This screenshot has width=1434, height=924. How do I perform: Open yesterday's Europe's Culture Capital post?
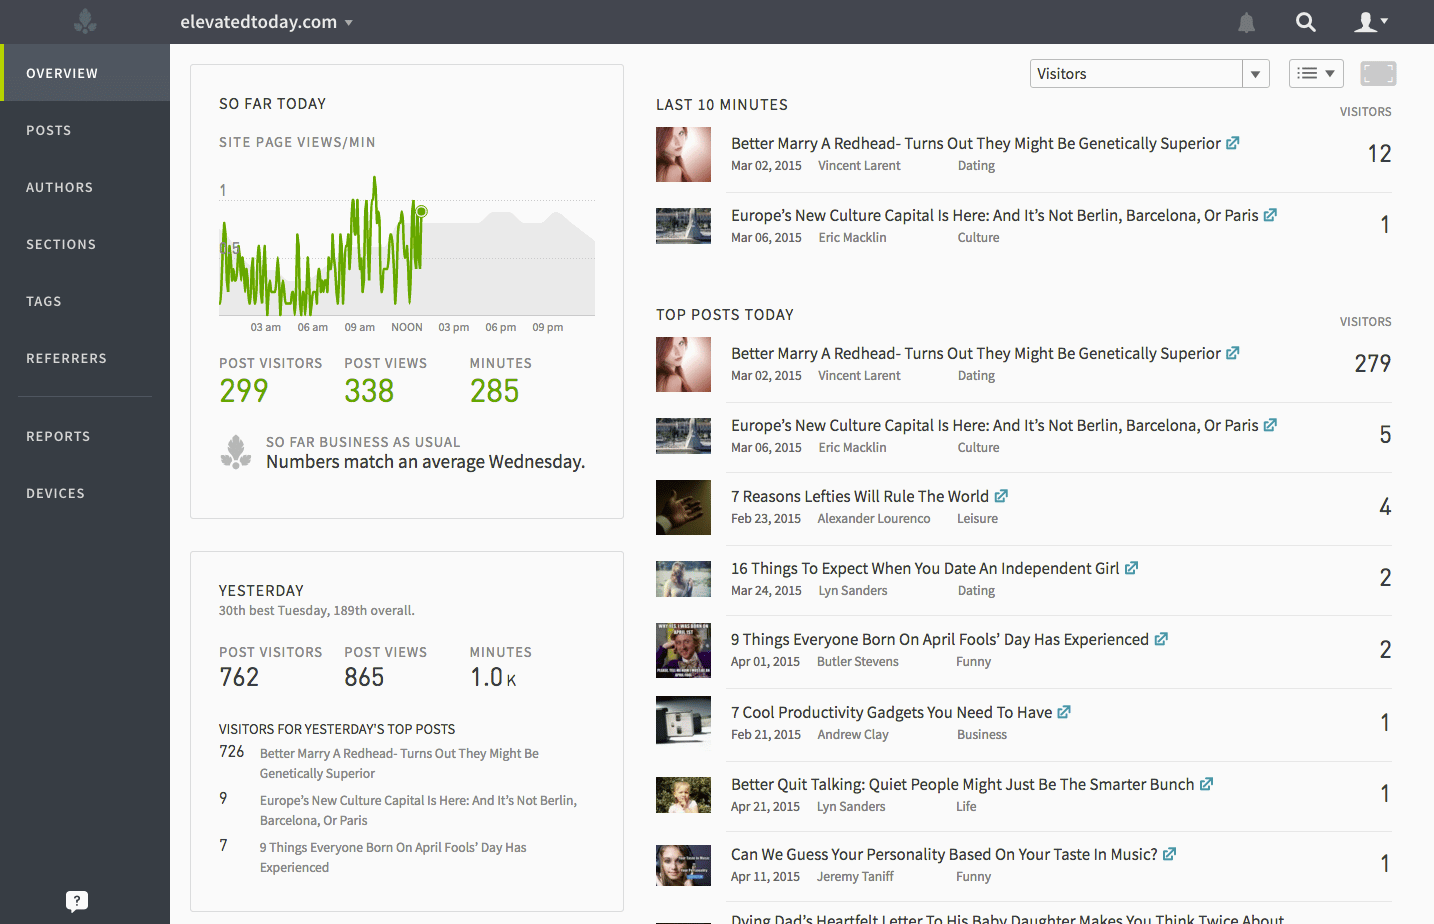click(x=418, y=810)
